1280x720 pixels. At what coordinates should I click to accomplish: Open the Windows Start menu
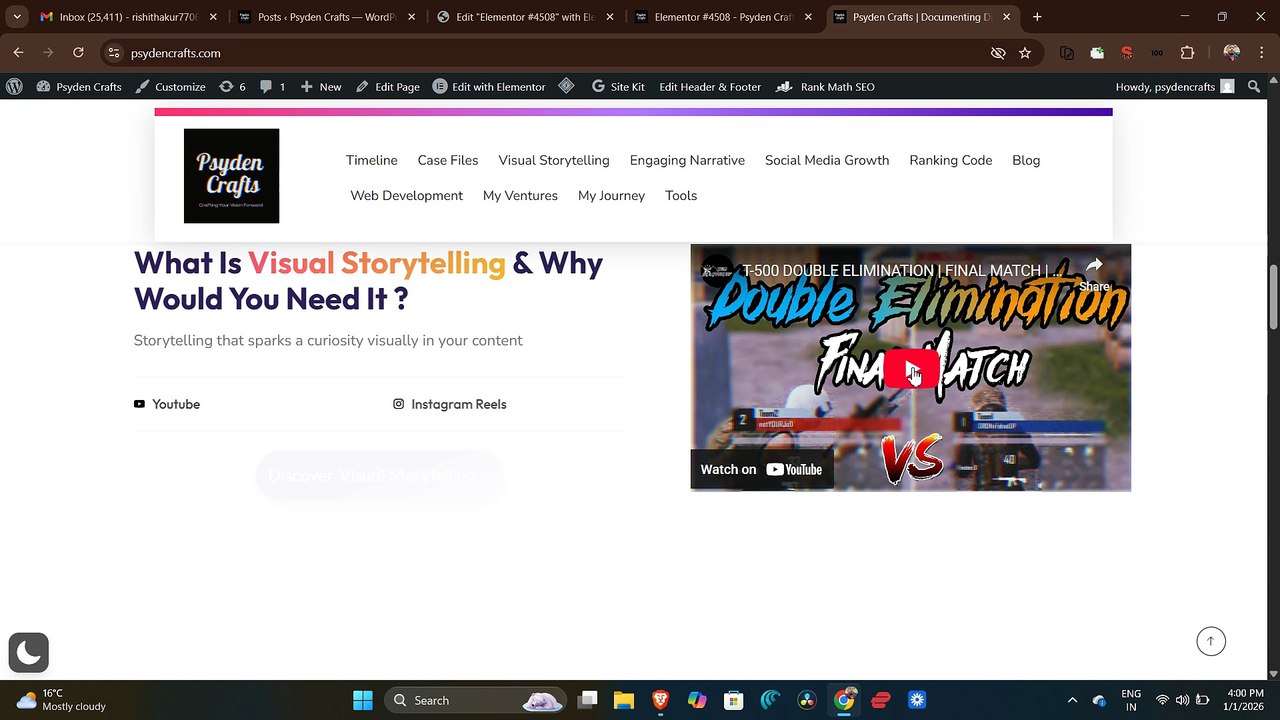coord(363,700)
